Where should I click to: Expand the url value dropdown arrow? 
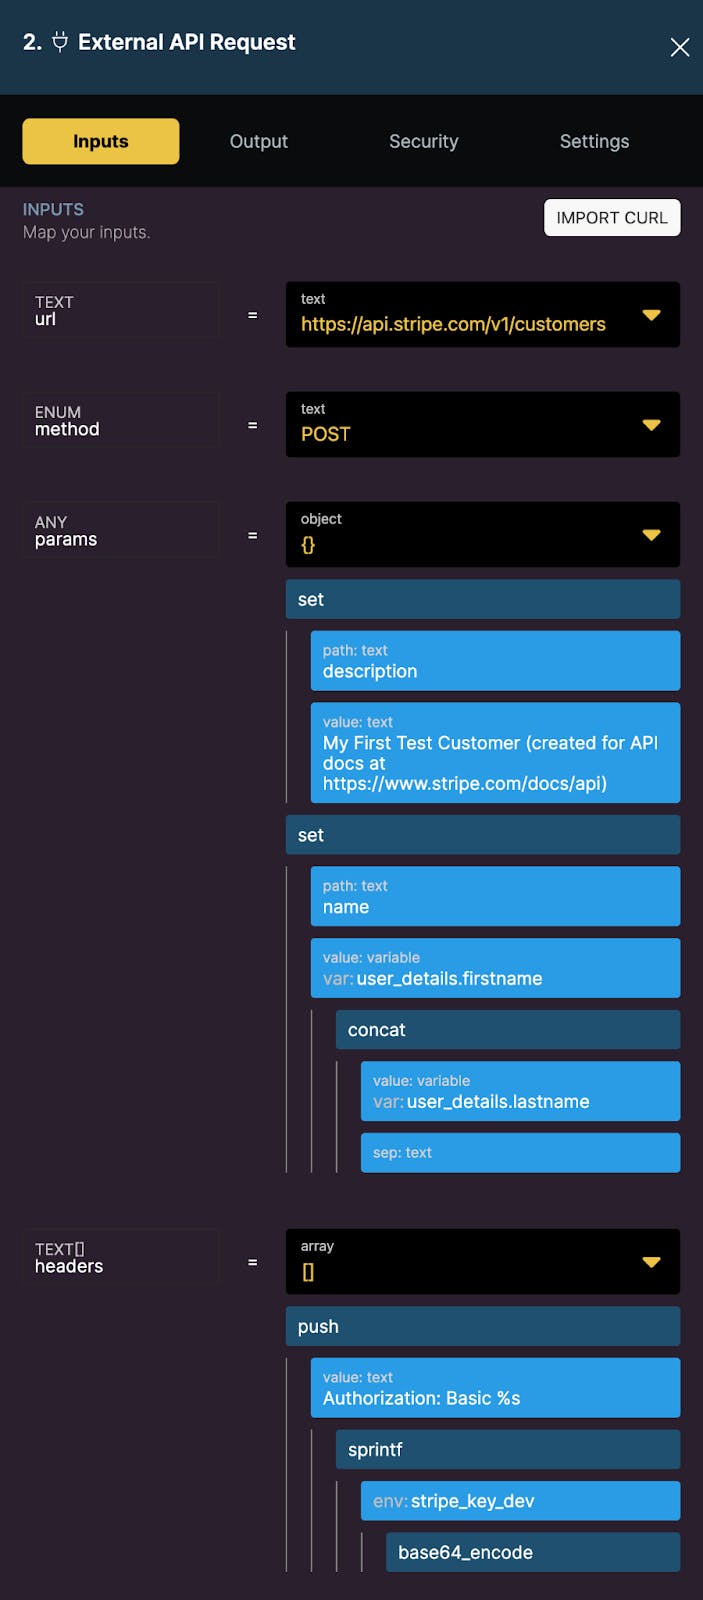pos(651,315)
